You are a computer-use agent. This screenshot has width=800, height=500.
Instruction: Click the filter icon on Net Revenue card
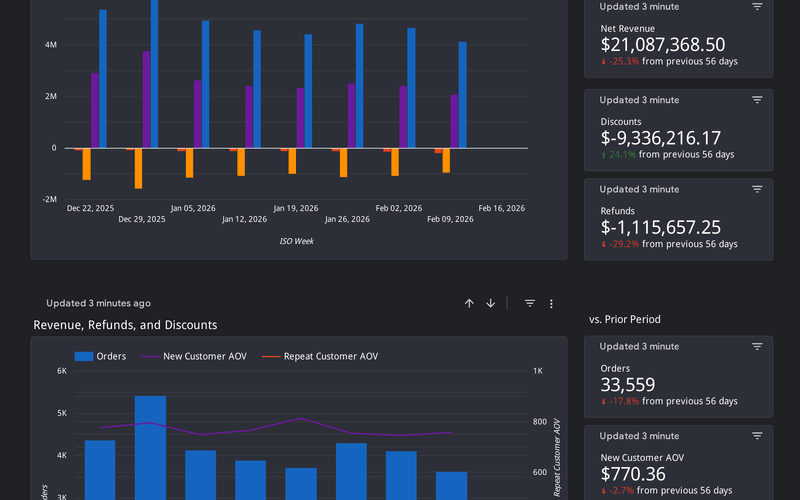coord(757,7)
